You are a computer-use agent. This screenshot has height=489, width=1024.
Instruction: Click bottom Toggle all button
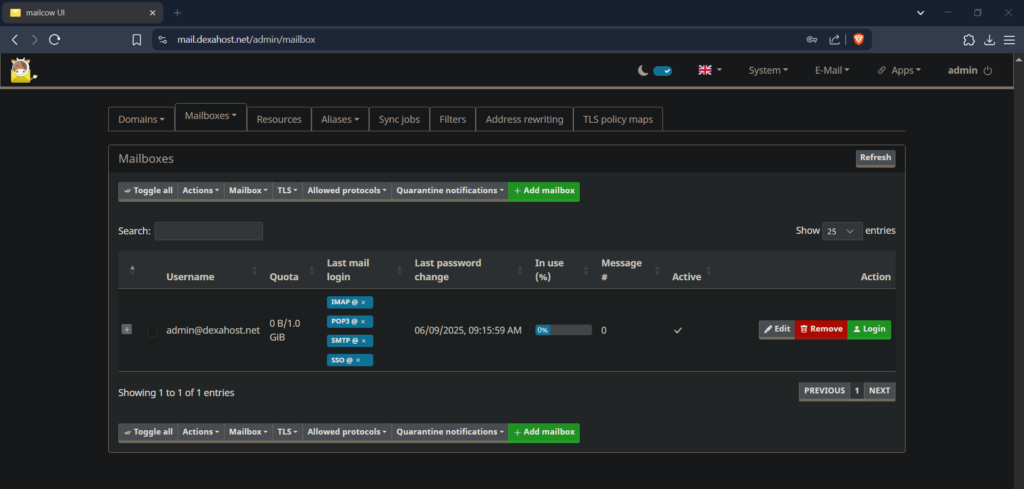148,432
